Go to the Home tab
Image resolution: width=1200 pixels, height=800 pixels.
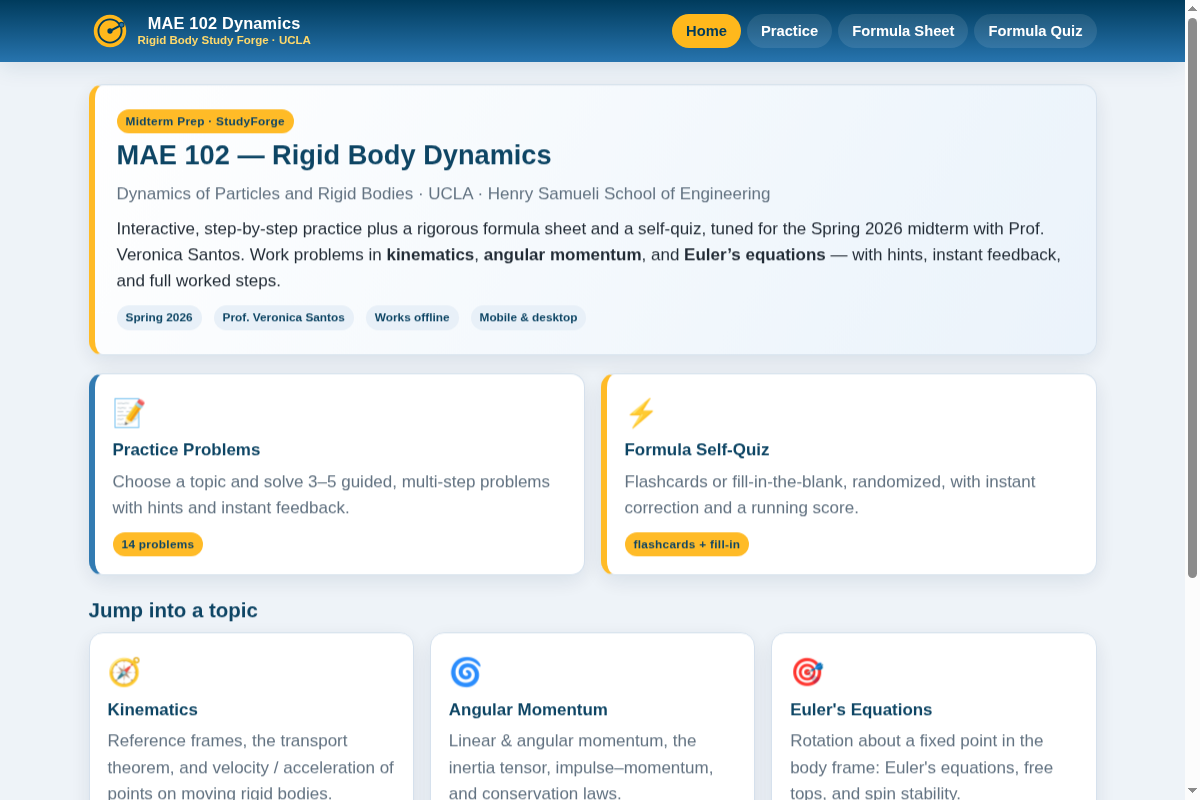tap(706, 31)
